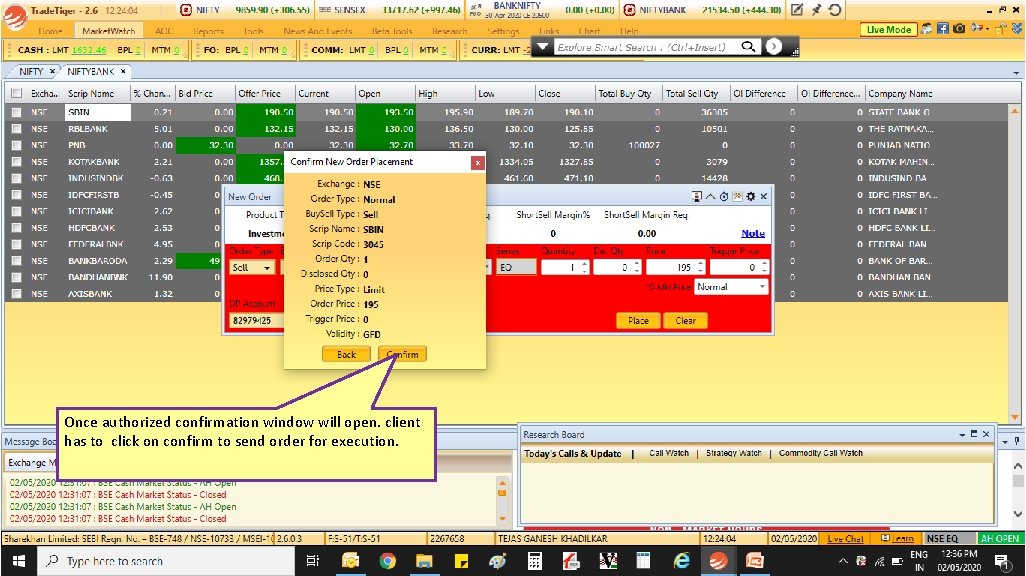1026x576 pixels.
Task: Tick the select-all checkbox in table header
Action: [16, 94]
